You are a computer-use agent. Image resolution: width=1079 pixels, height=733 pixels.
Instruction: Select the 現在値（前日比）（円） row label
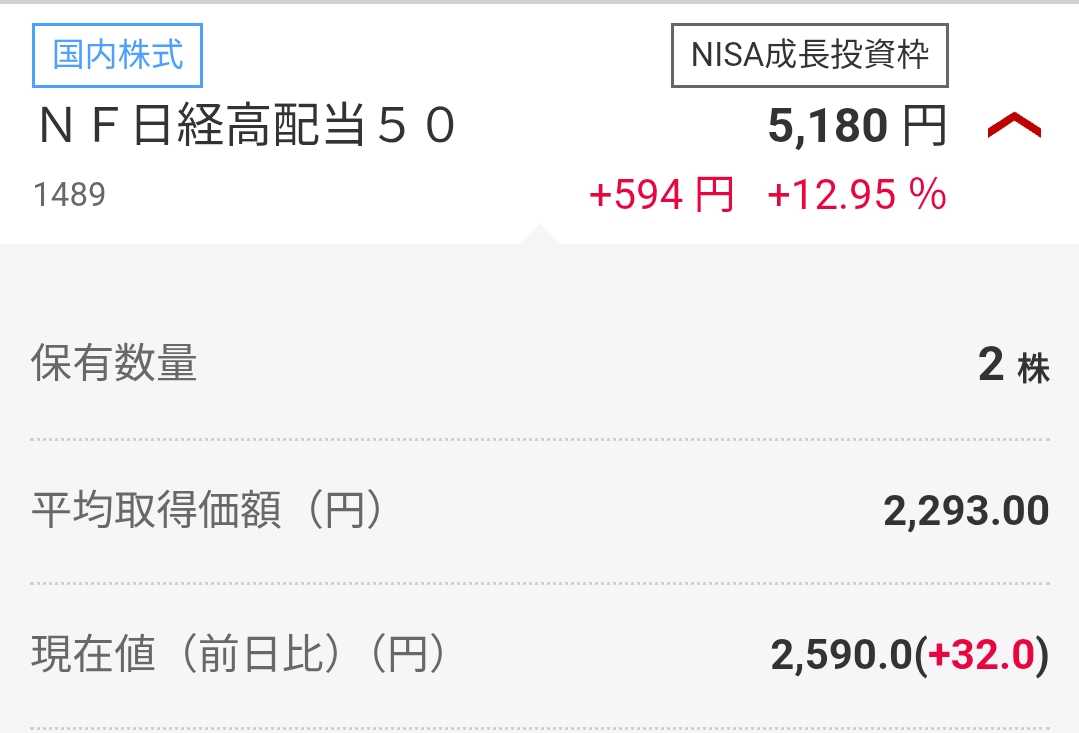237,655
